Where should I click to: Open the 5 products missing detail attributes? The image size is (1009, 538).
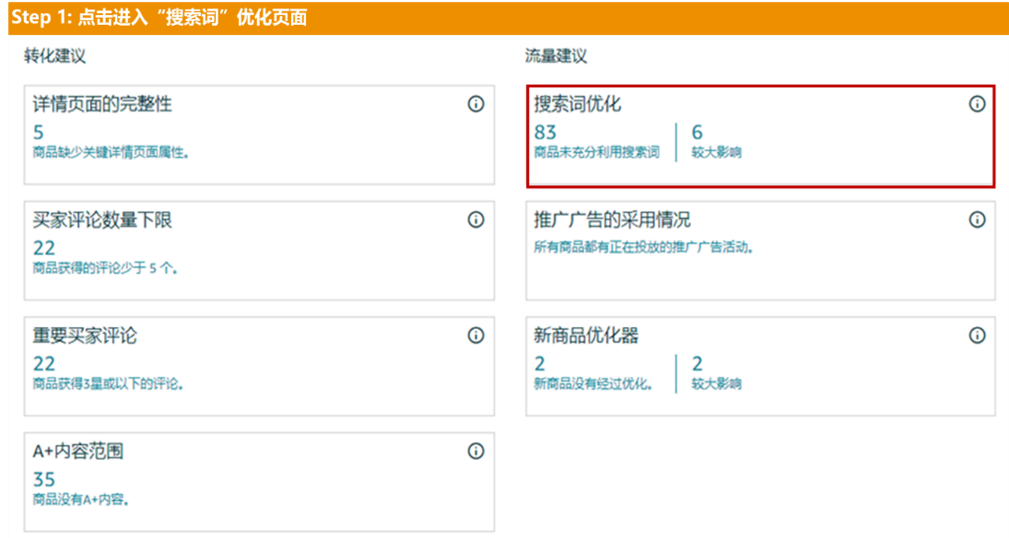click(39, 132)
